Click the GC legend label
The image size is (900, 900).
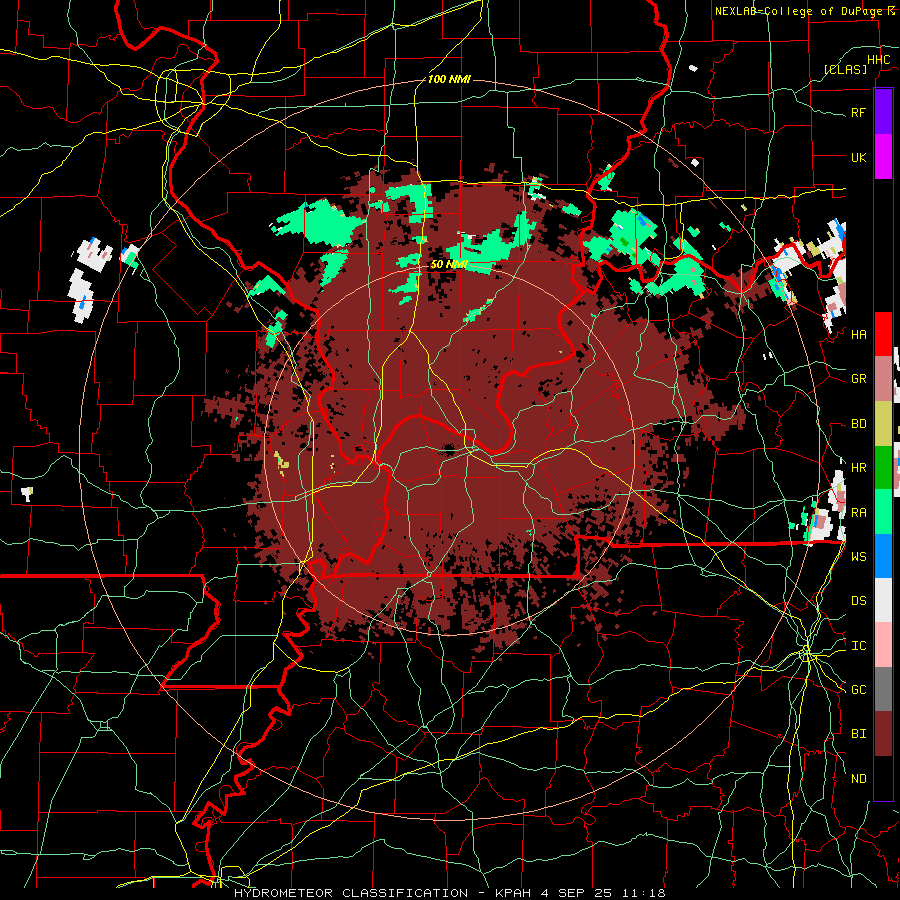(x=858, y=689)
